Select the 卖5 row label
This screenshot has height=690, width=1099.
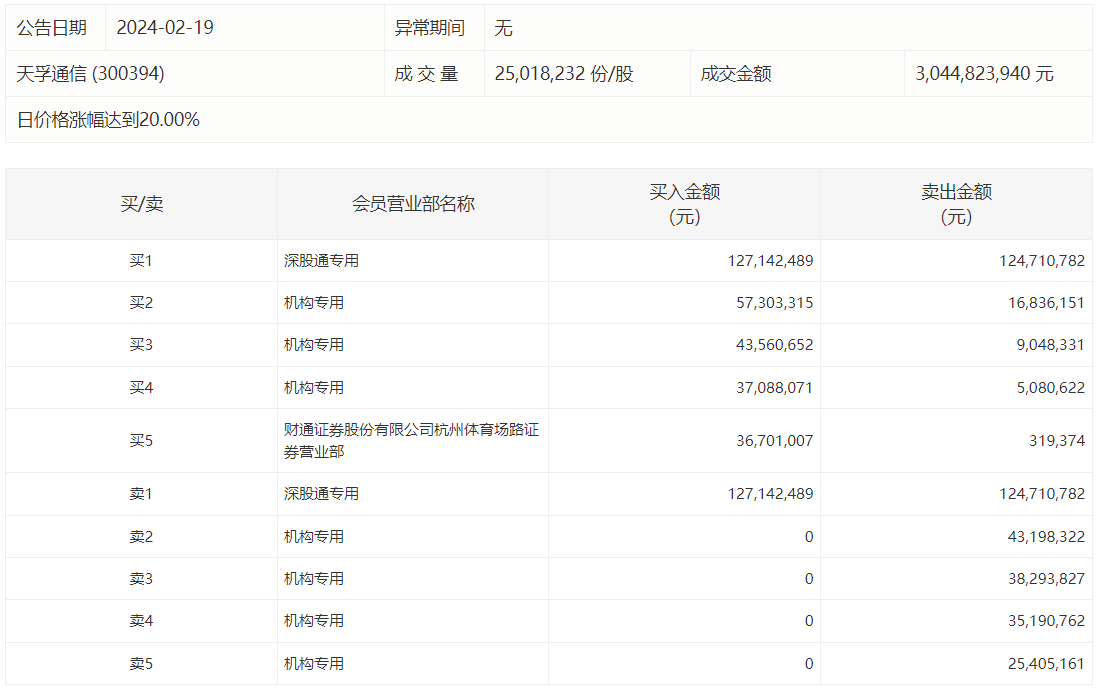(x=141, y=664)
